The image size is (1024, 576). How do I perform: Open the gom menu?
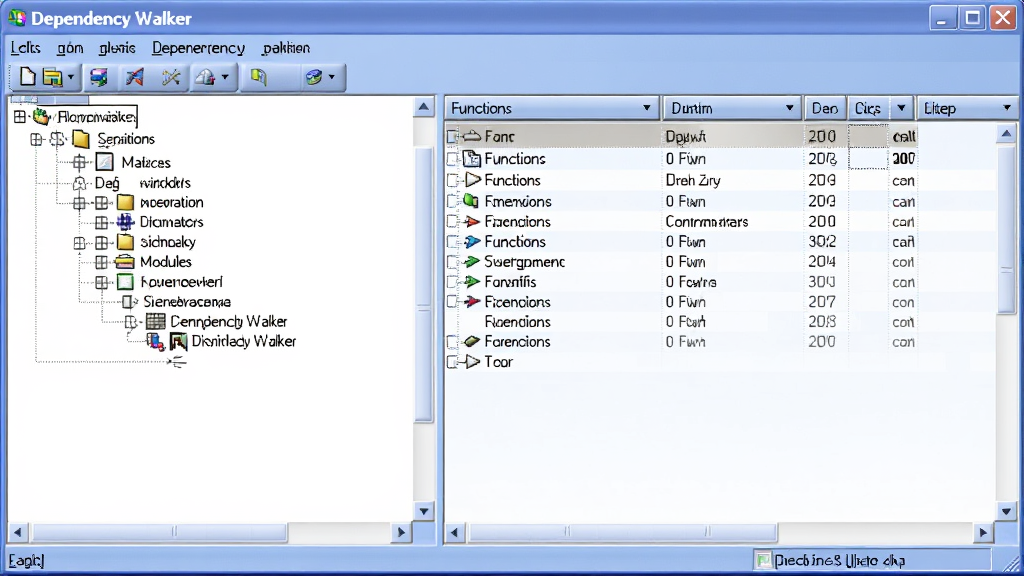click(x=70, y=48)
